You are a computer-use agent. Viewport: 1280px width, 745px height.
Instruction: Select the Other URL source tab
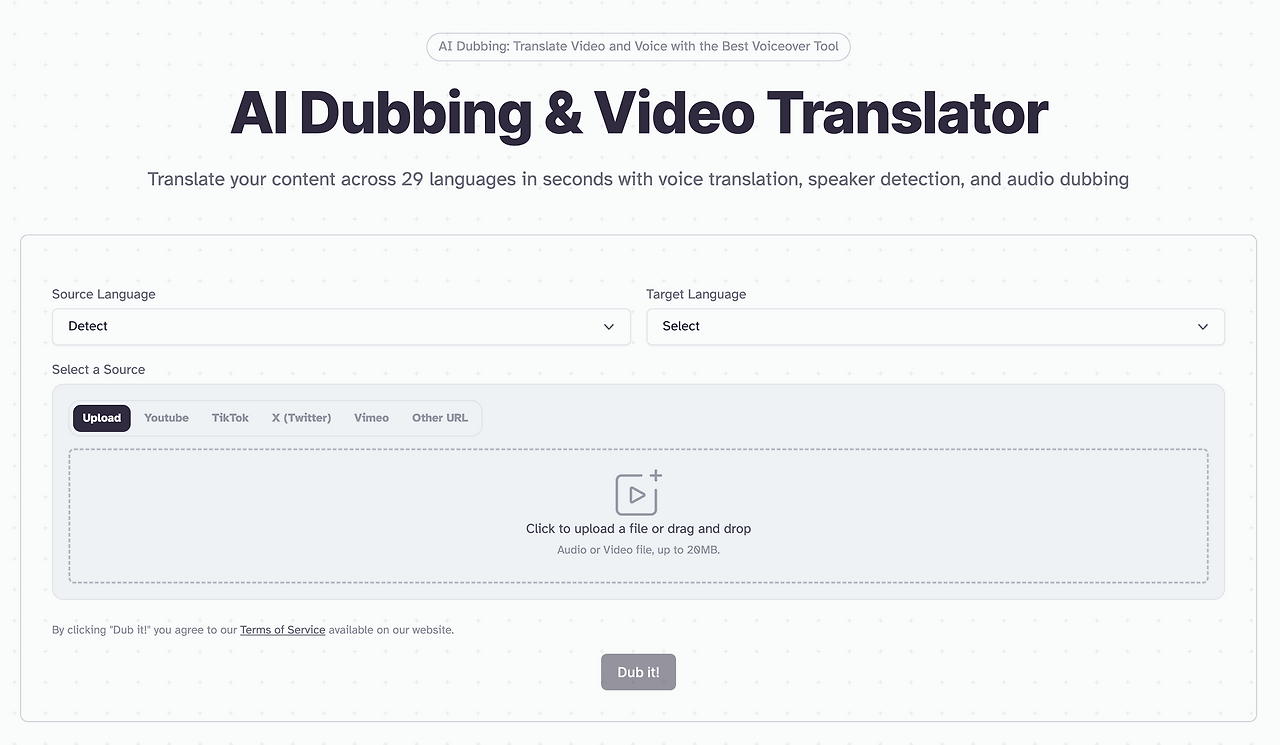pyautogui.click(x=440, y=418)
